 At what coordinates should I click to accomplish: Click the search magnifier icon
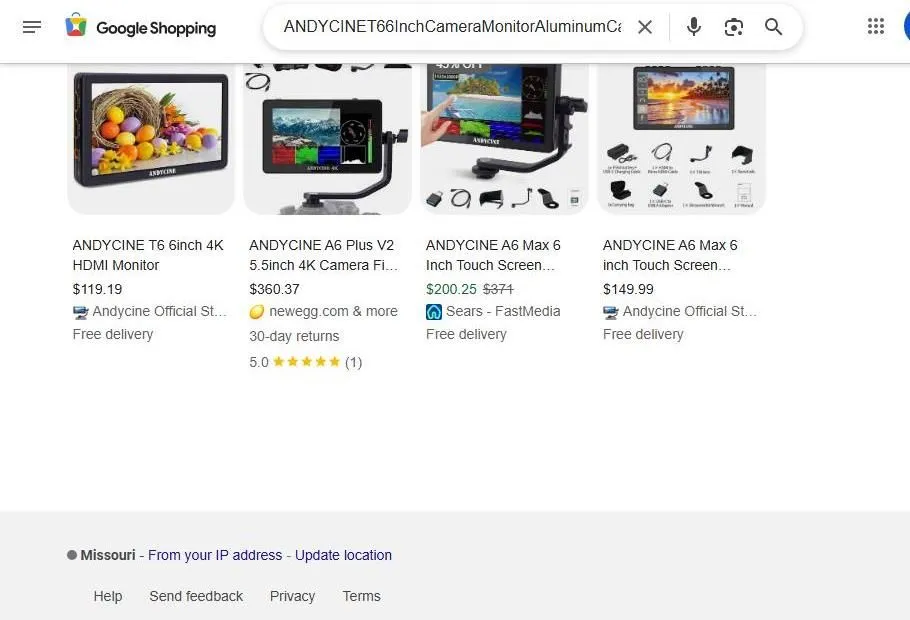(x=773, y=27)
